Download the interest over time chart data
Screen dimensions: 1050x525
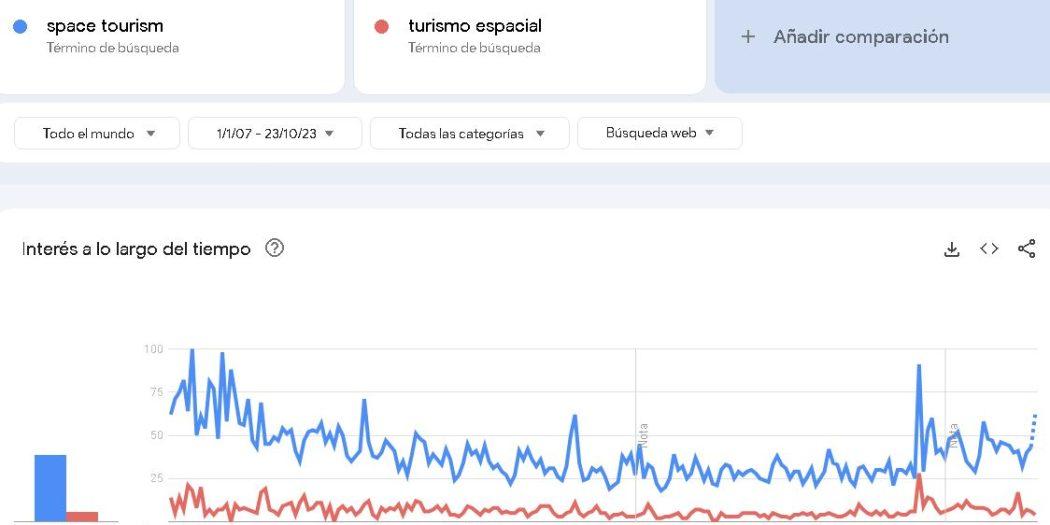click(952, 249)
